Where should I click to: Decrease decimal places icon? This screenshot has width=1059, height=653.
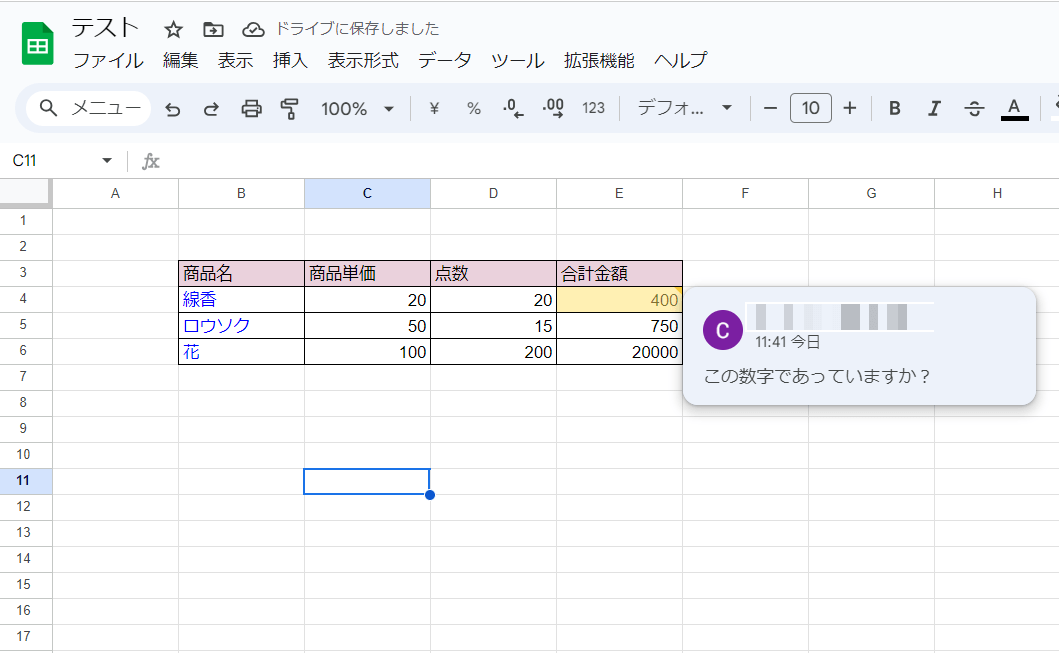(513, 109)
